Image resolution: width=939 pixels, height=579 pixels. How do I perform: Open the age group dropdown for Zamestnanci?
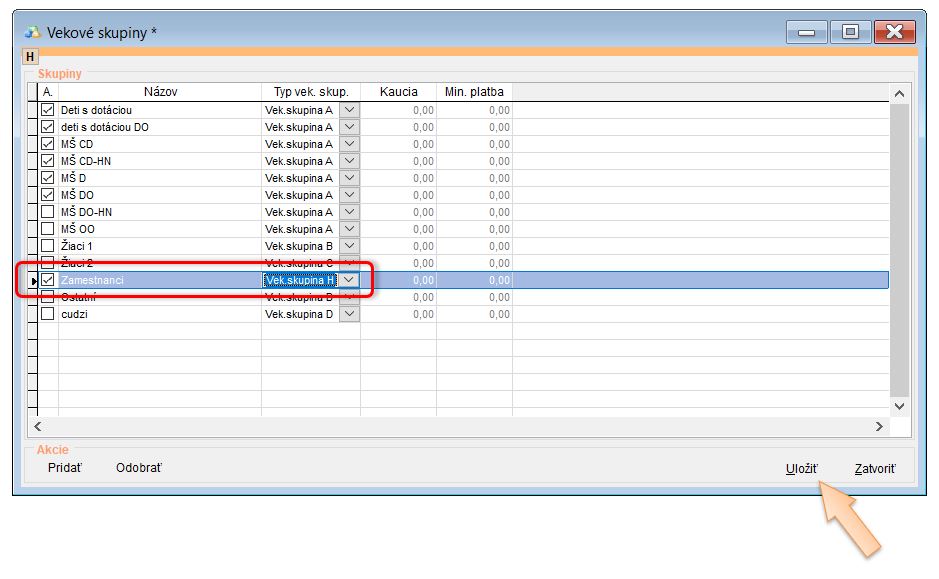tap(349, 280)
